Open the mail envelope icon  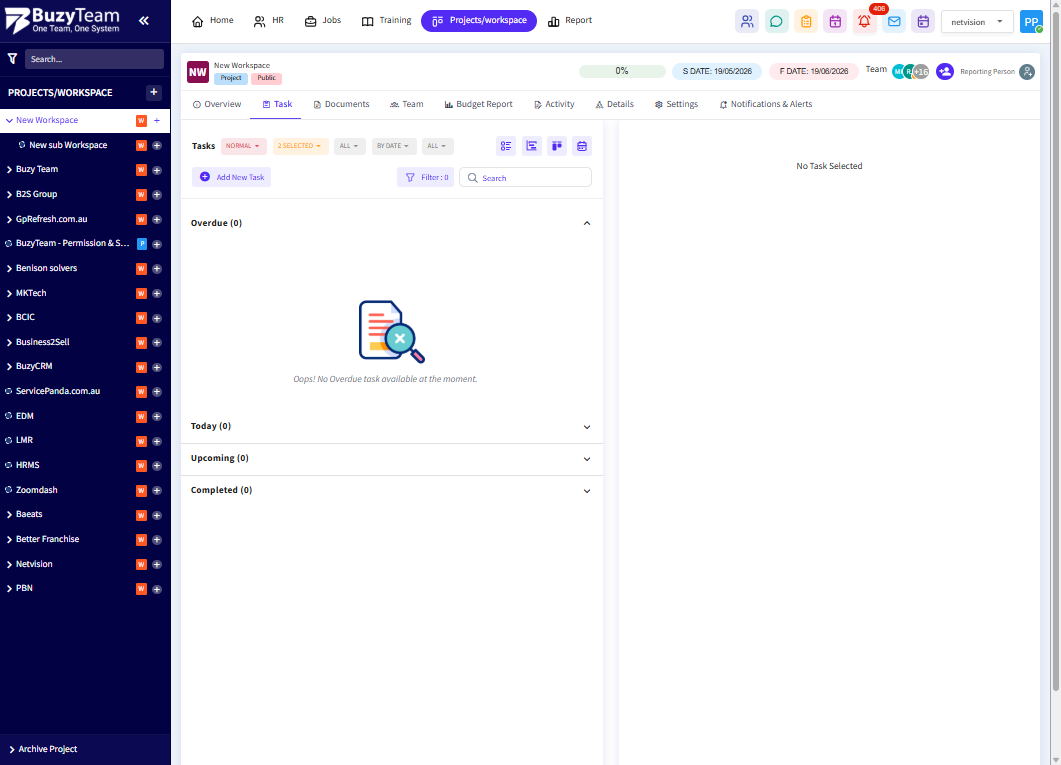pos(894,22)
